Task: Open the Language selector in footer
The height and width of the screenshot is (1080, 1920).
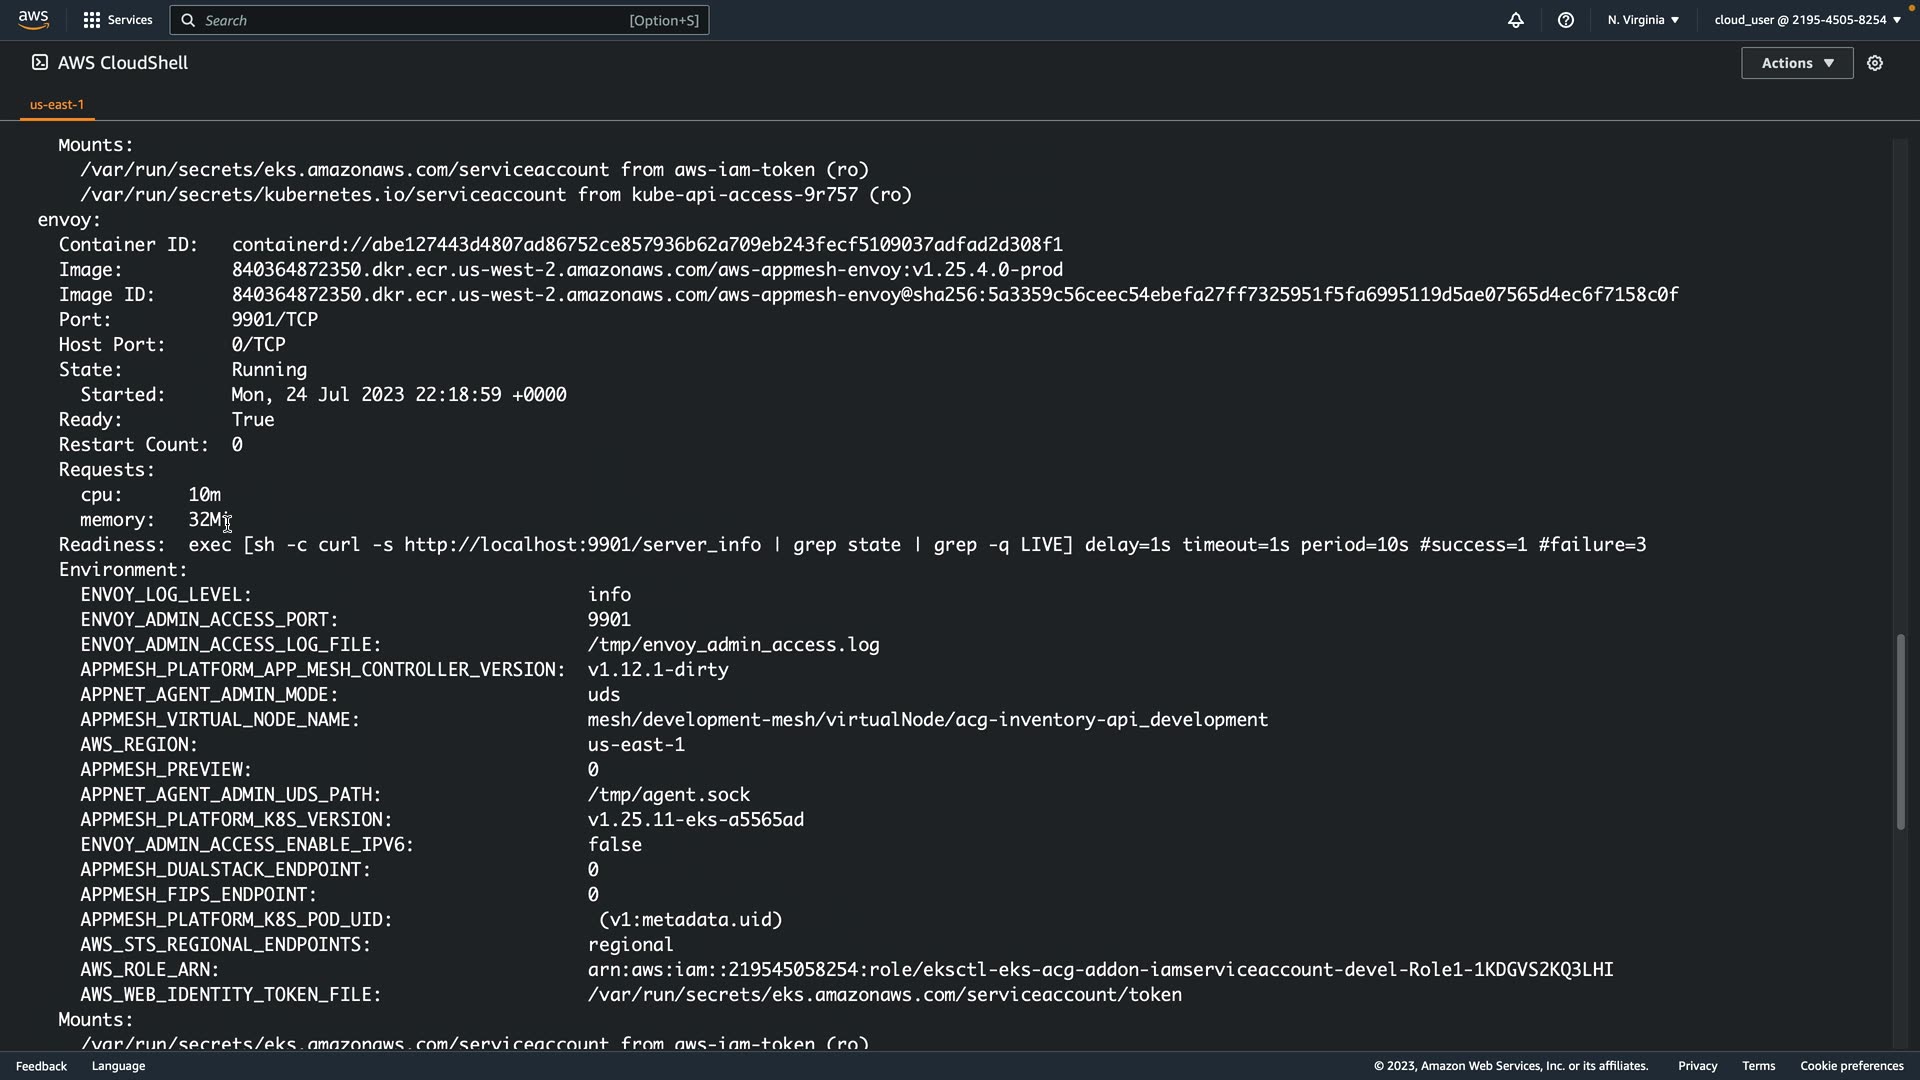Action: (x=118, y=1066)
